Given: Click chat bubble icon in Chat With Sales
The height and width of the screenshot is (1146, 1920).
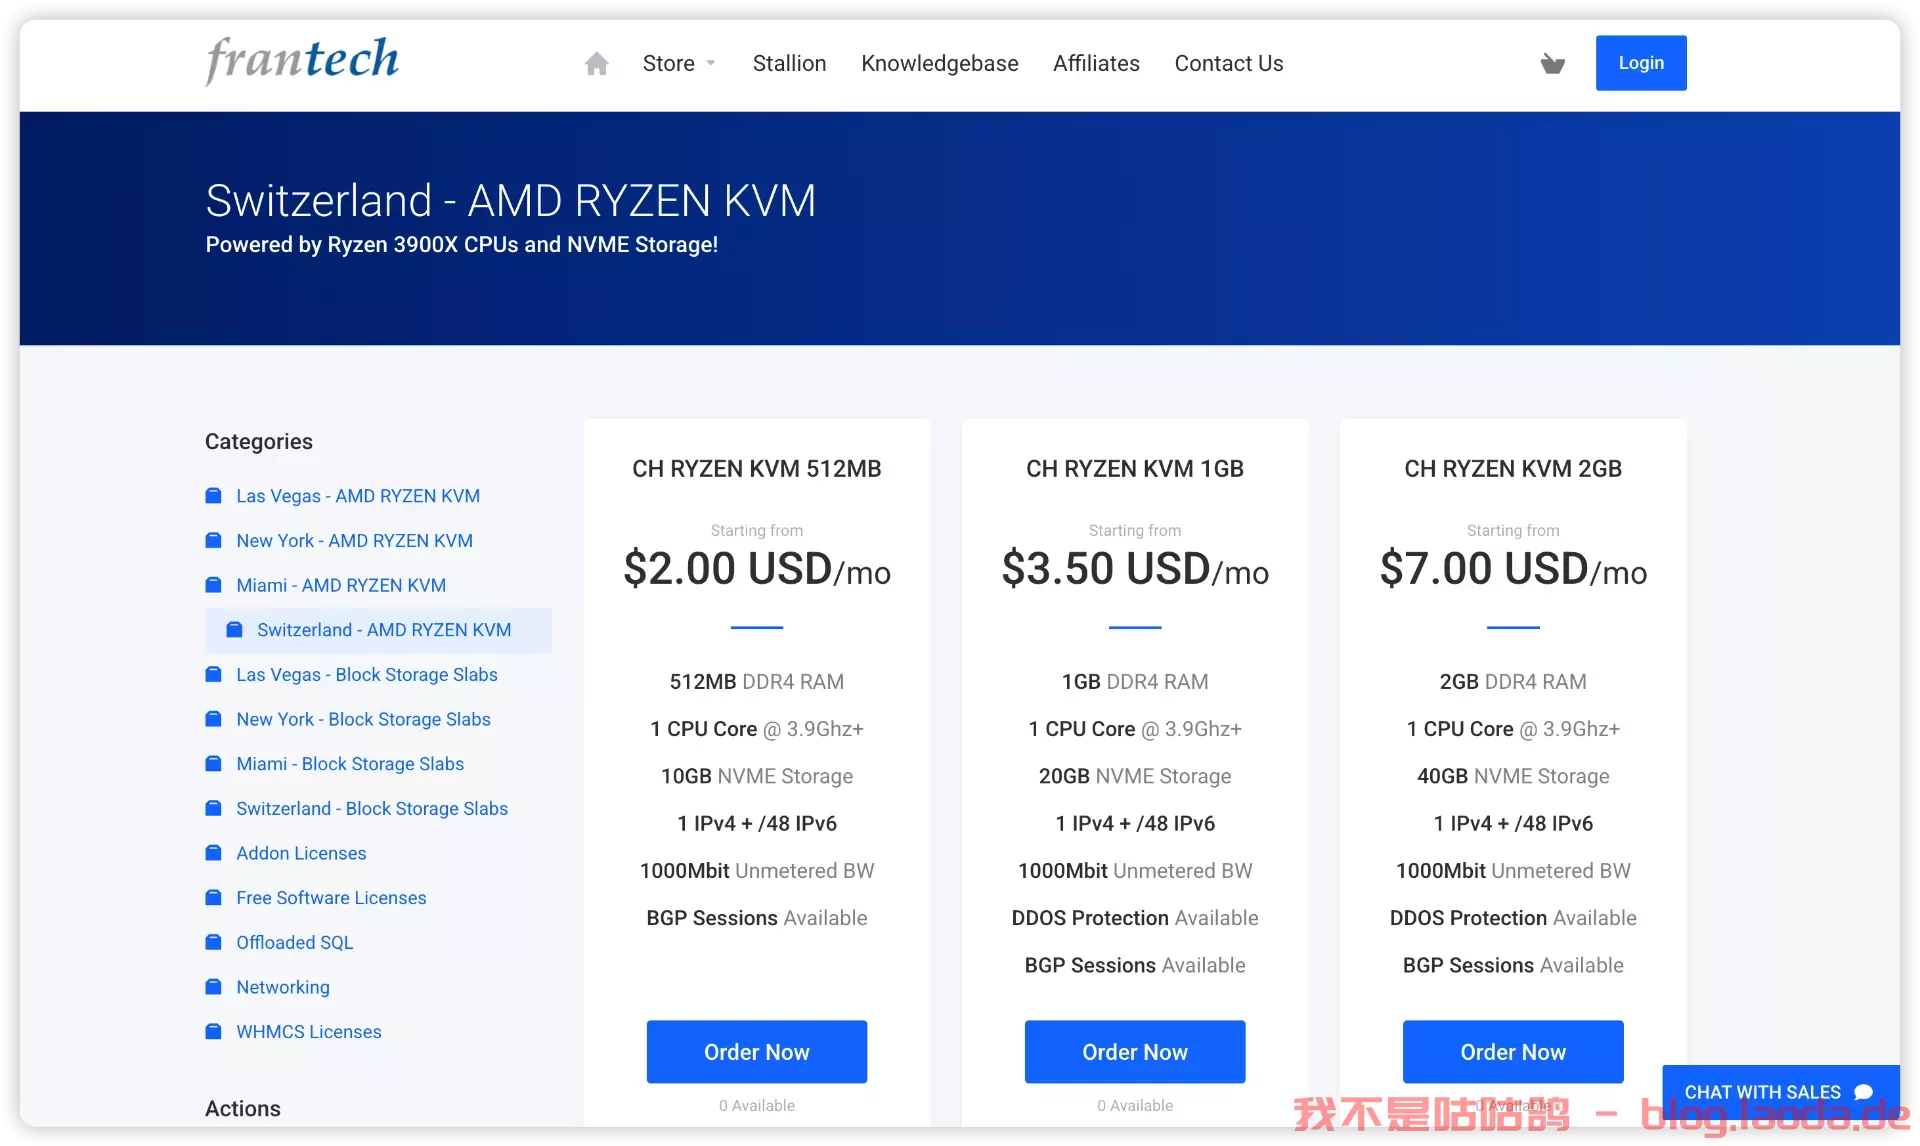Looking at the screenshot, I should click(1863, 1092).
